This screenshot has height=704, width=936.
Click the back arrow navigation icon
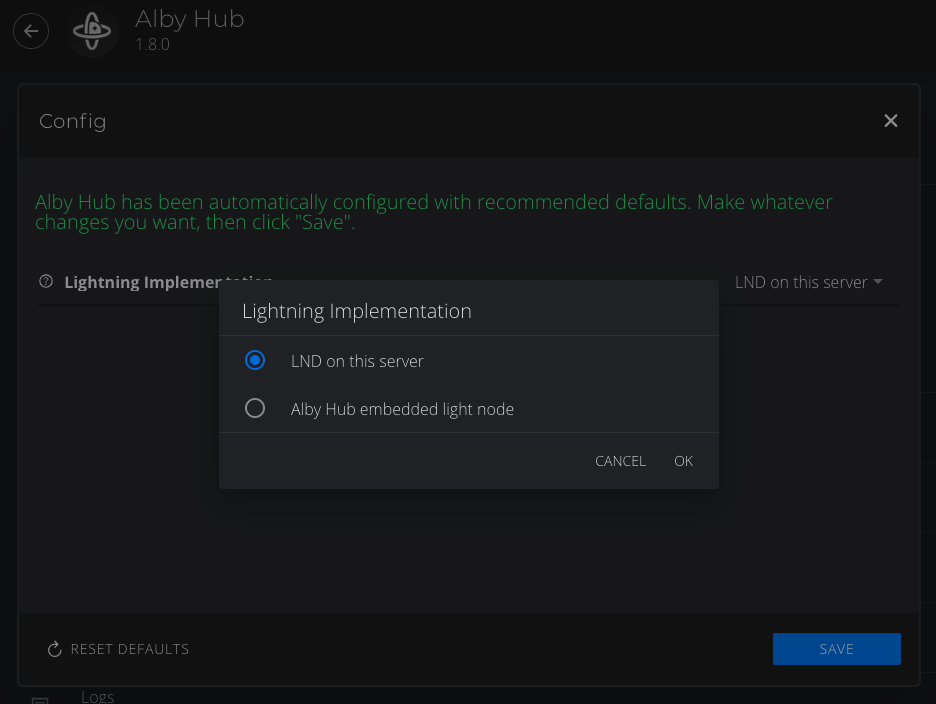pos(30,30)
